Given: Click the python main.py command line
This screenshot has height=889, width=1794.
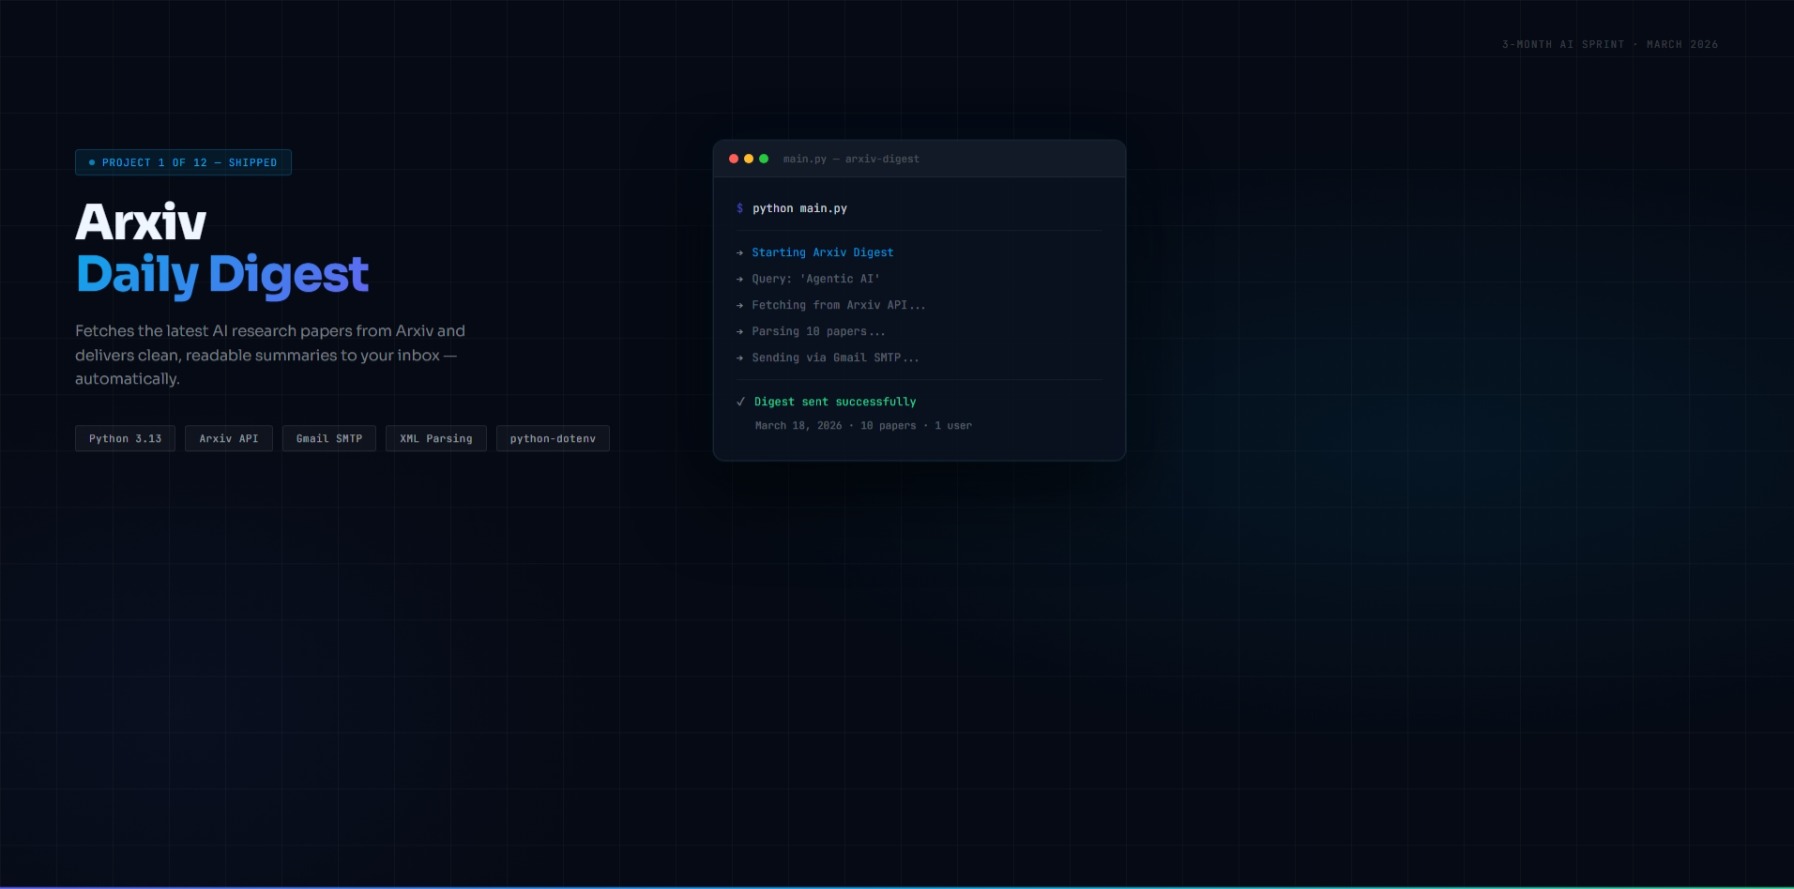Looking at the screenshot, I should click(800, 208).
